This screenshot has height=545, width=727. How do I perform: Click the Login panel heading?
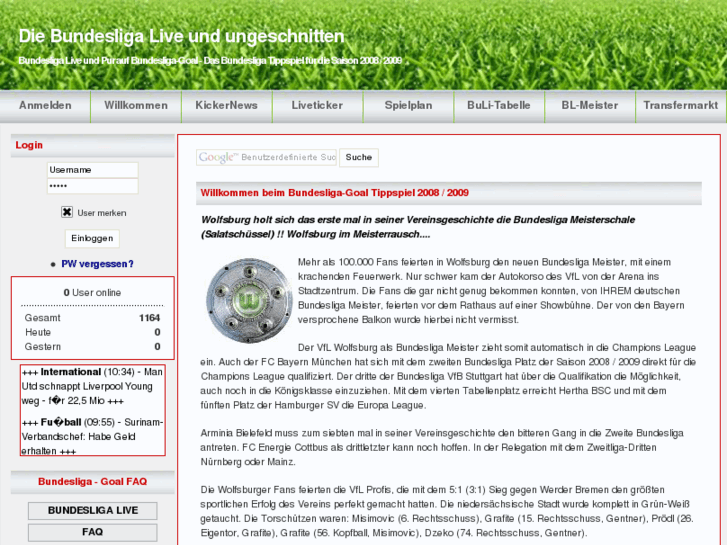tap(29, 145)
